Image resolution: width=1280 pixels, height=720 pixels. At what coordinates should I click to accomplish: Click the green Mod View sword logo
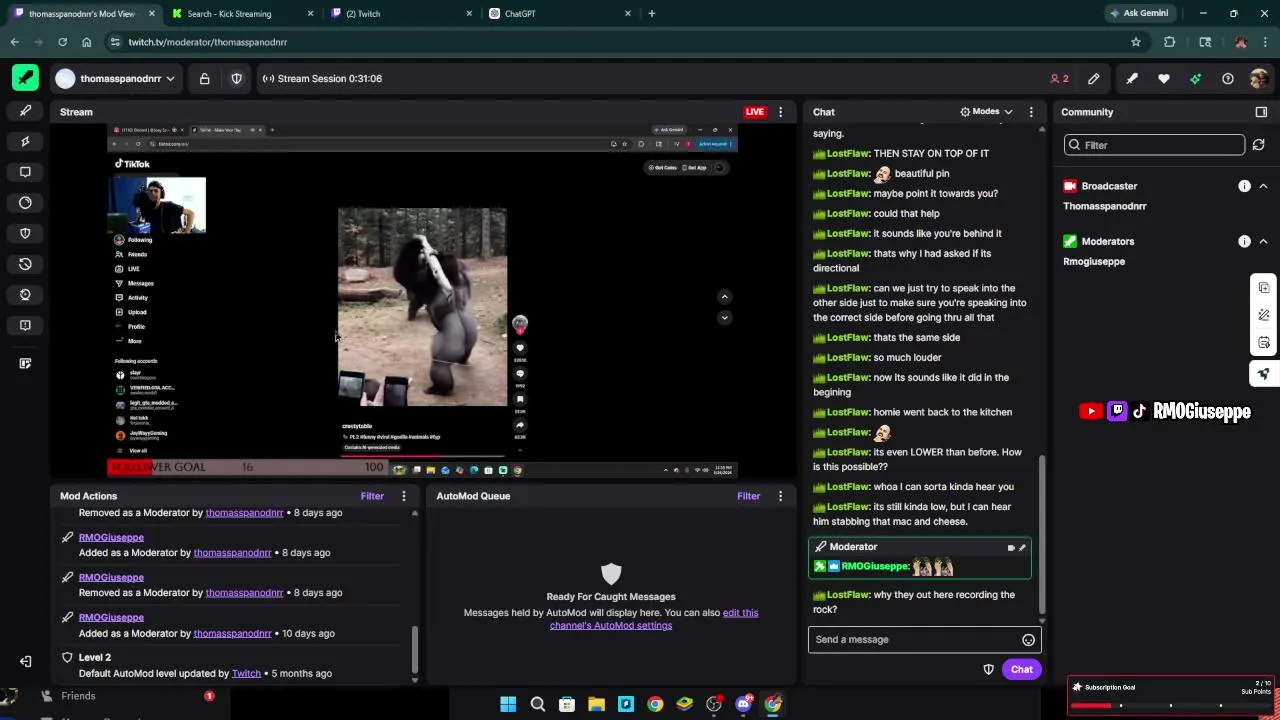tap(25, 78)
